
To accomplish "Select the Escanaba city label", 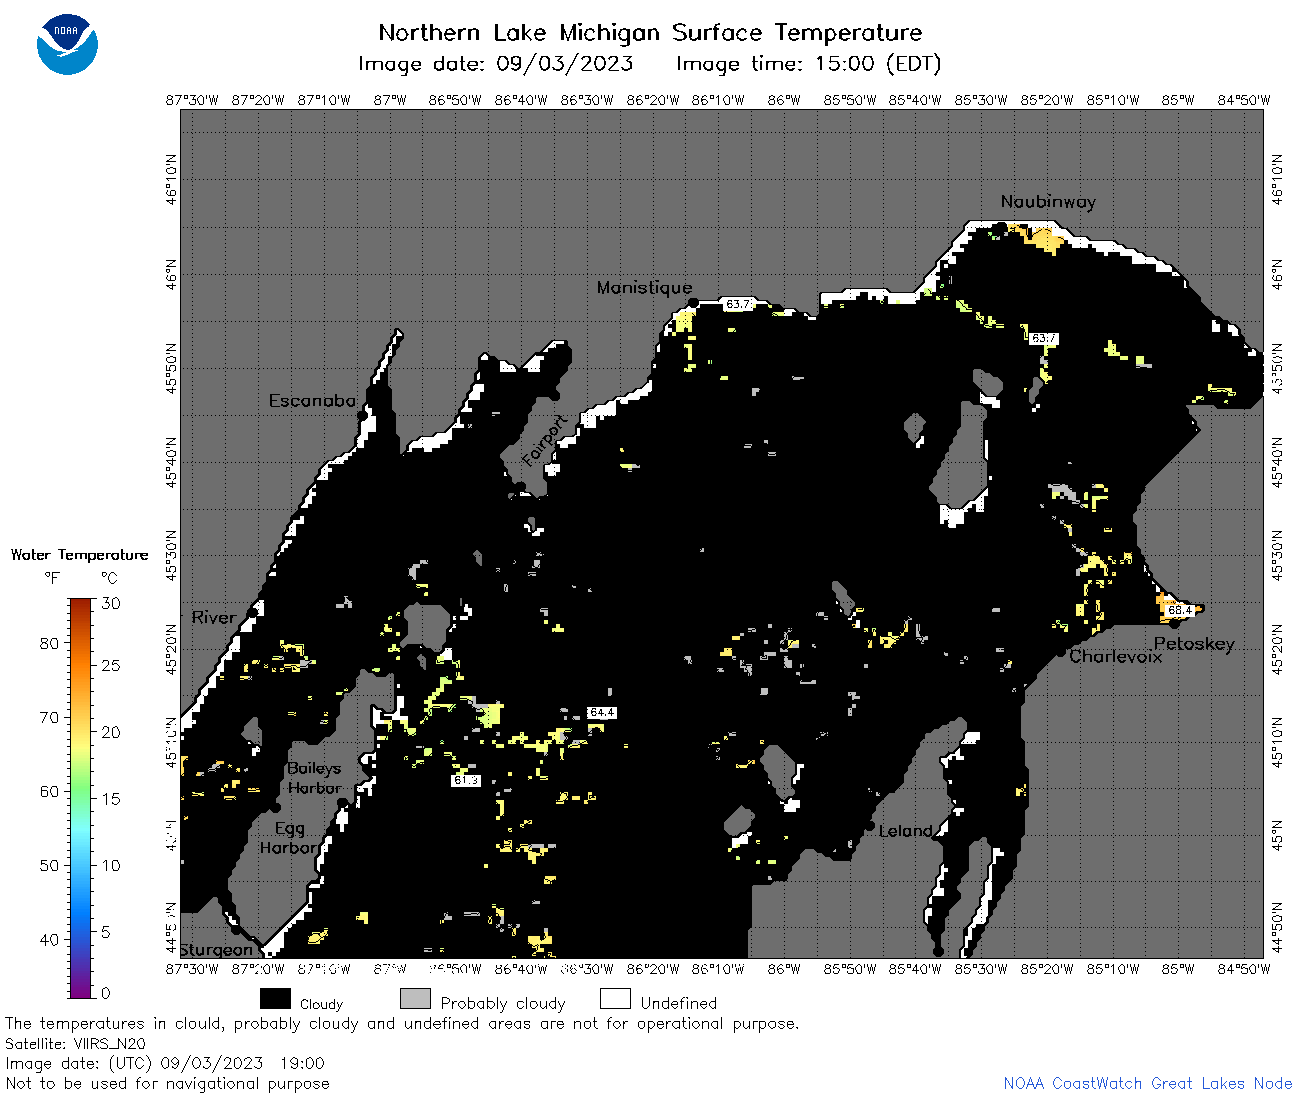I will coord(312,400).
